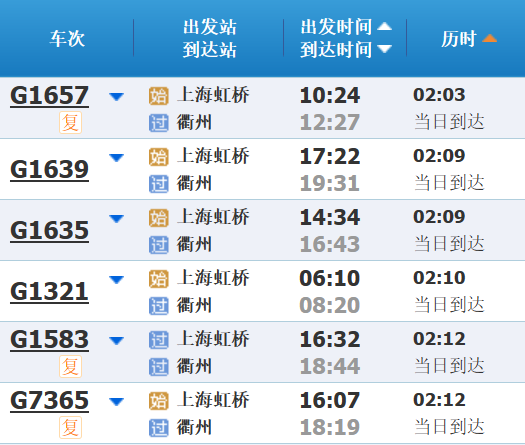The height and width of the screenshot is (445, 525).
Task: Expand stop details for train G1635
Action: [x=117, y=219]
